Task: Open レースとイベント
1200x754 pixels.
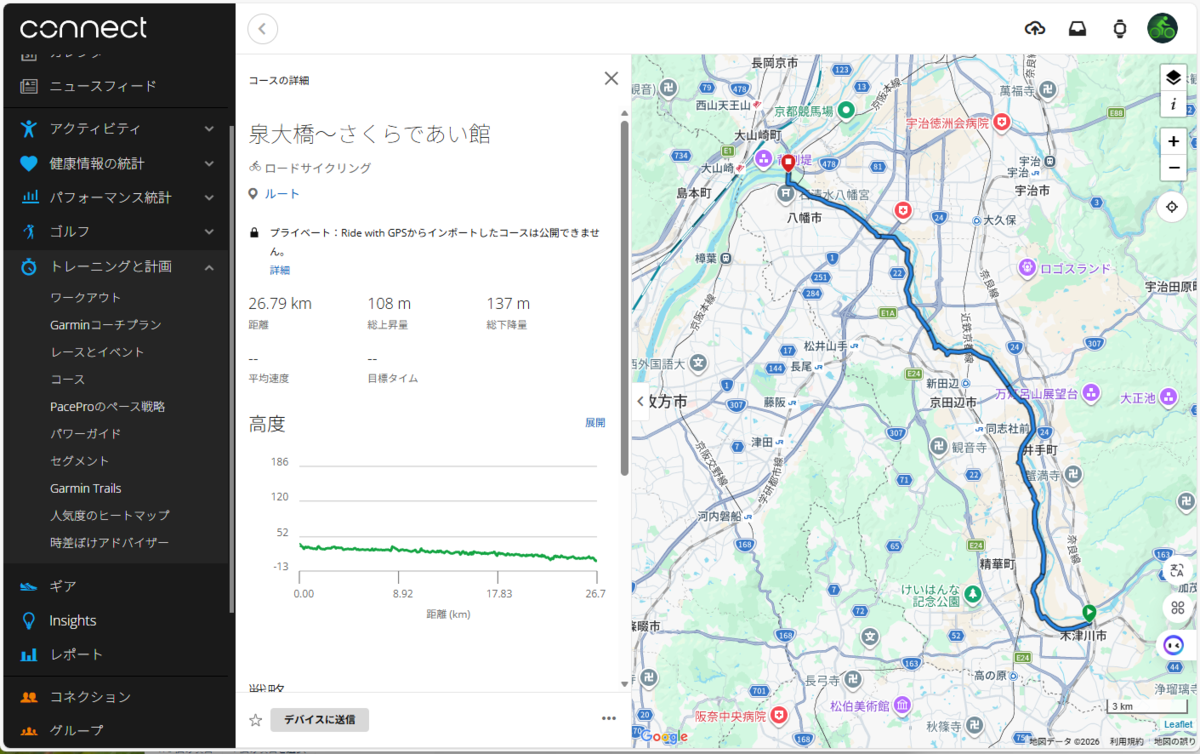Action: 97,352
